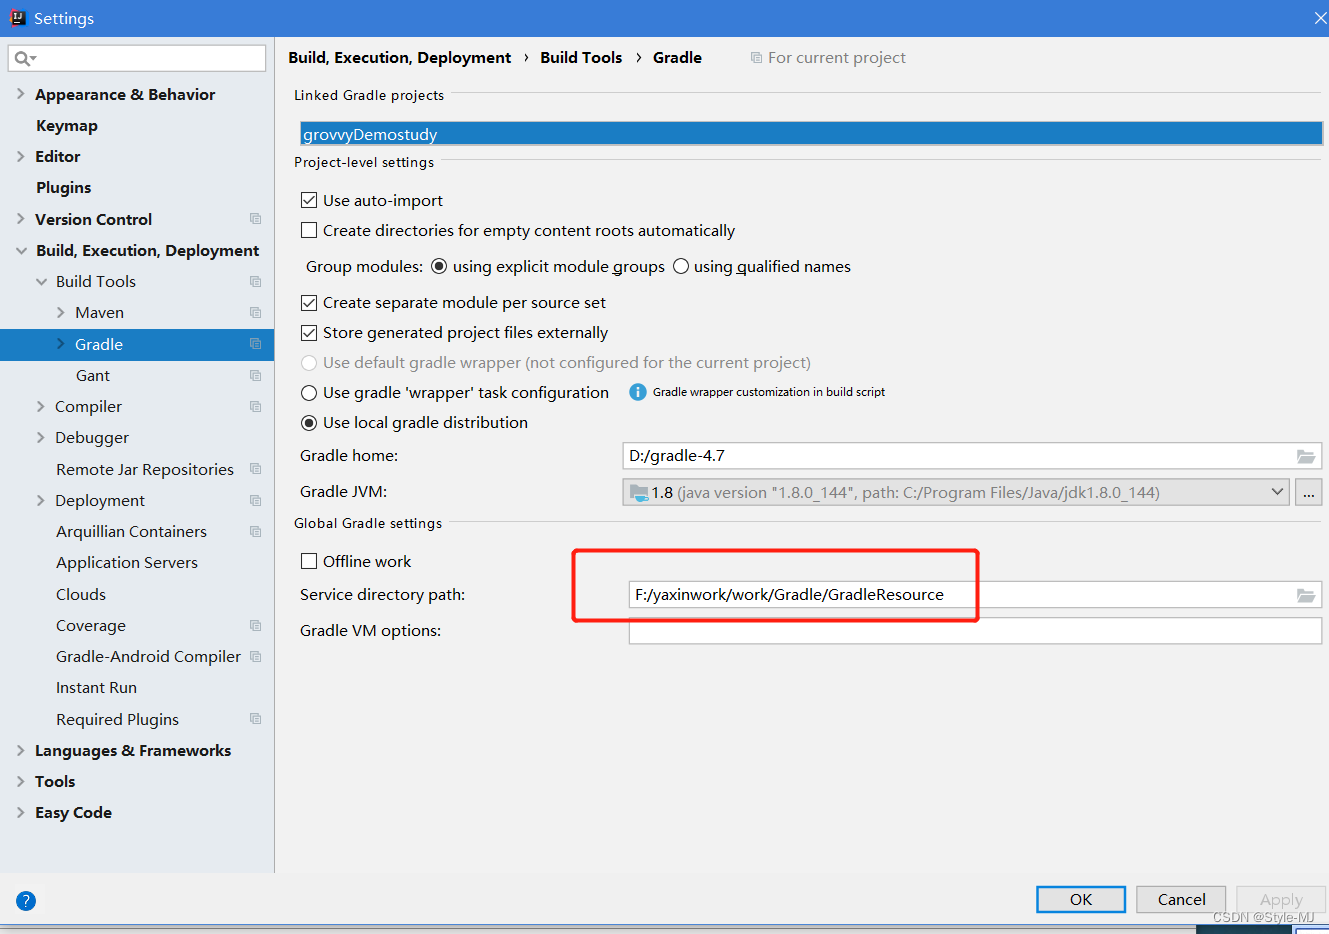The image size is (1329, 934).
Task: Click the info icon for Gradle wrapper customization
Action: pos(638,392)
